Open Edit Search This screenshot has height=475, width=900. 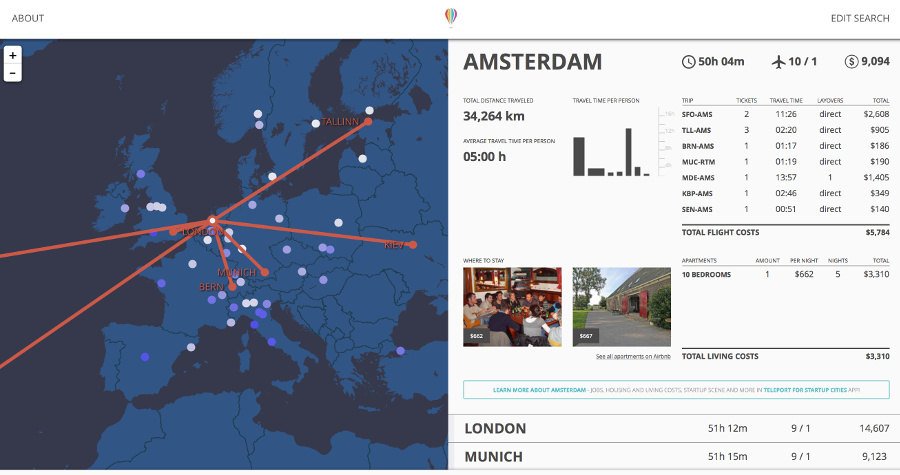[x=860, y=18]
